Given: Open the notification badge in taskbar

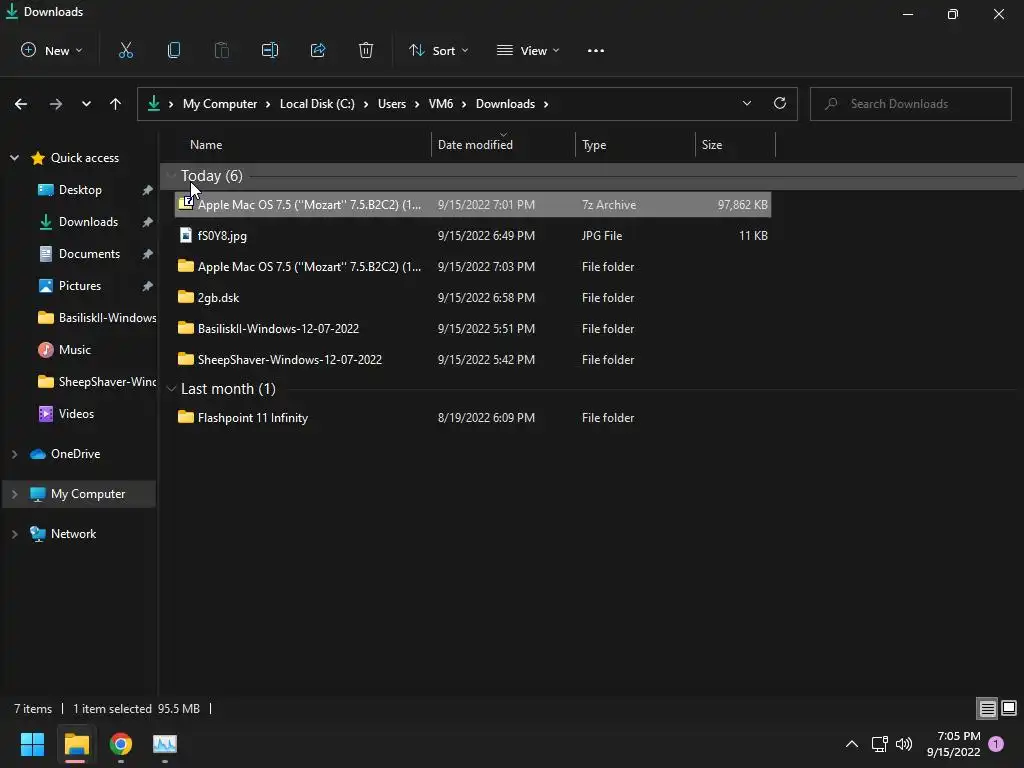Looking at the screenshot, I should pos(996,744).
